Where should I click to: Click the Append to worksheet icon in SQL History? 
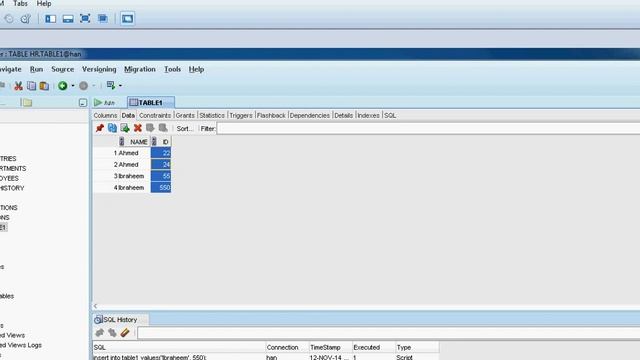click(100, 333)
